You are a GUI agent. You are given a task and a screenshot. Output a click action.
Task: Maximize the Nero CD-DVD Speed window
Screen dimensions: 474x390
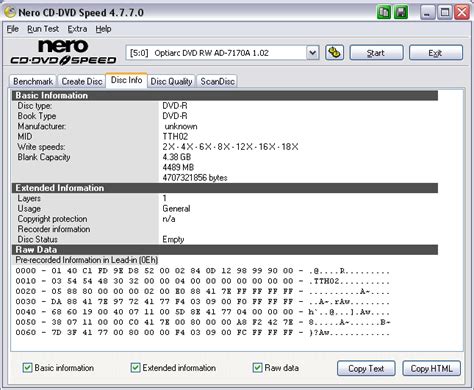point(445,13)
